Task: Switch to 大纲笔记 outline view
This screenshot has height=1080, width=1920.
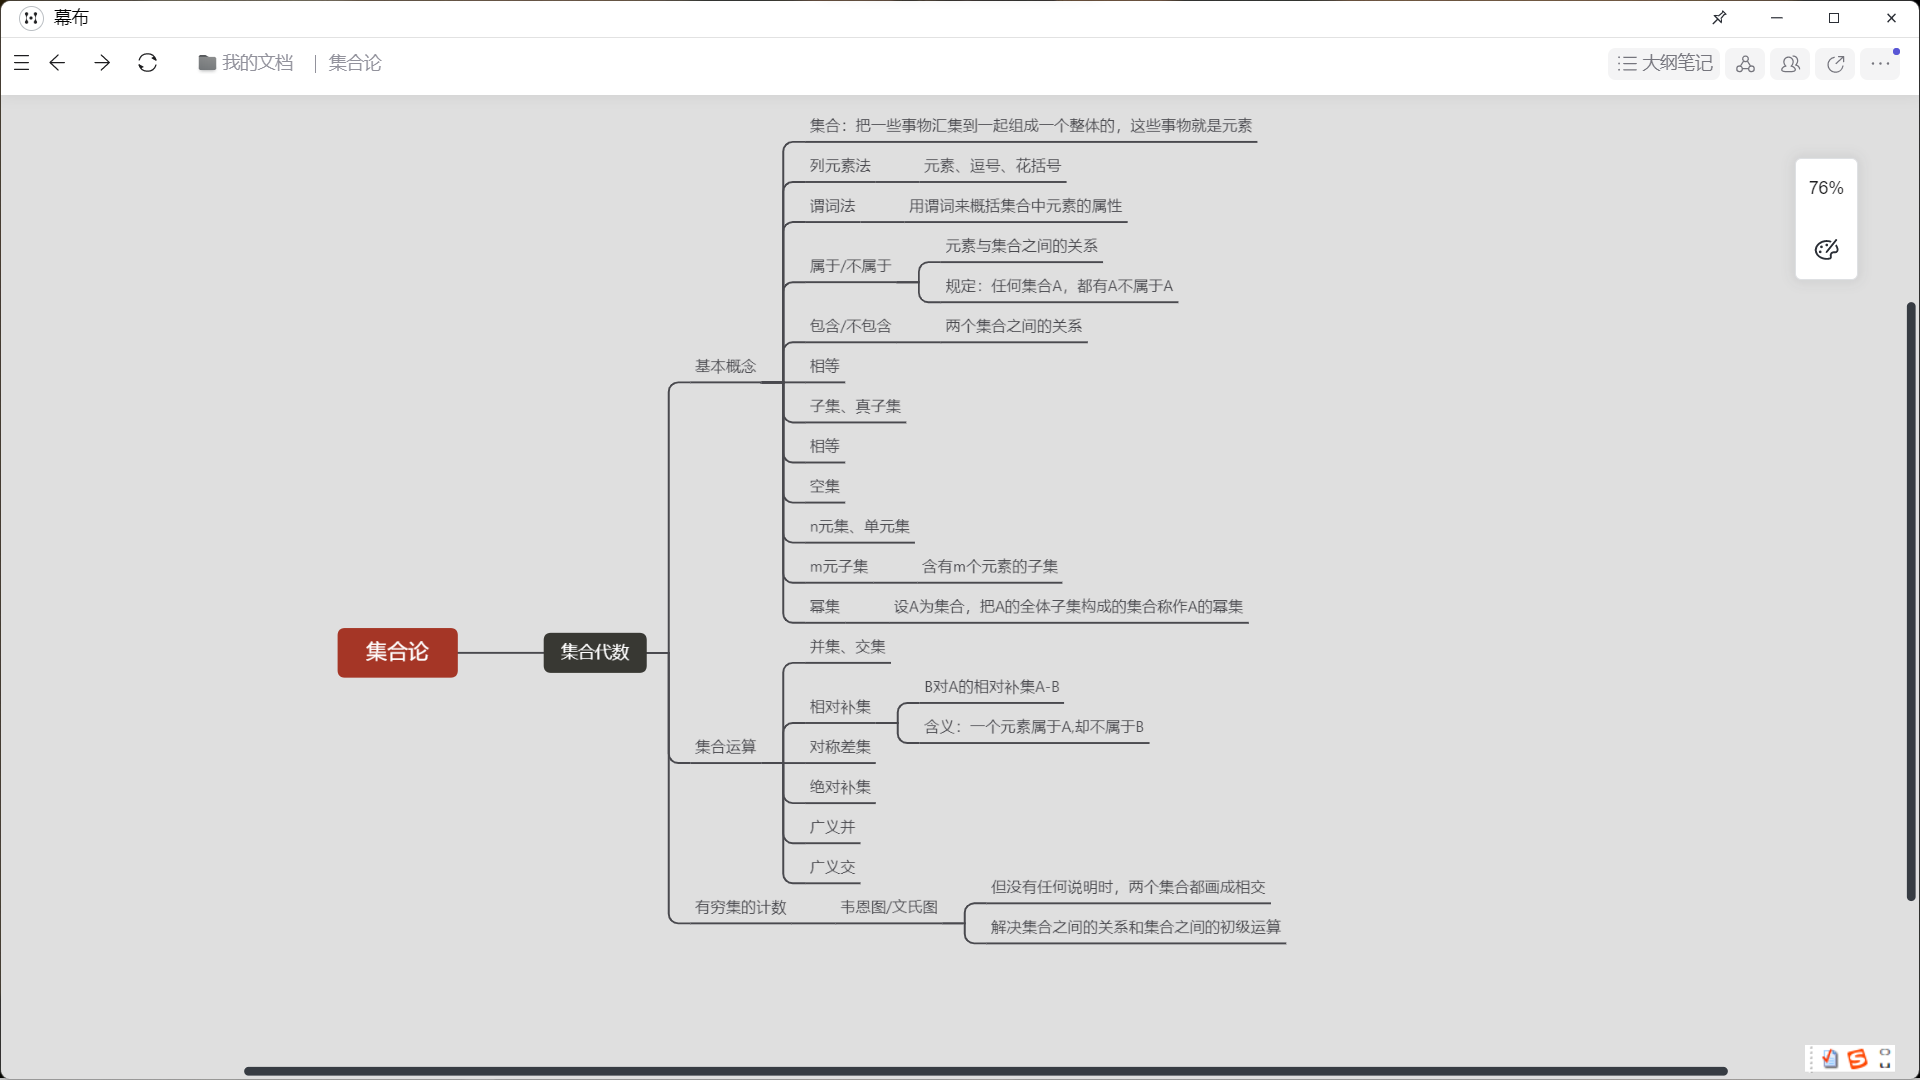Action: [1665, 64]
